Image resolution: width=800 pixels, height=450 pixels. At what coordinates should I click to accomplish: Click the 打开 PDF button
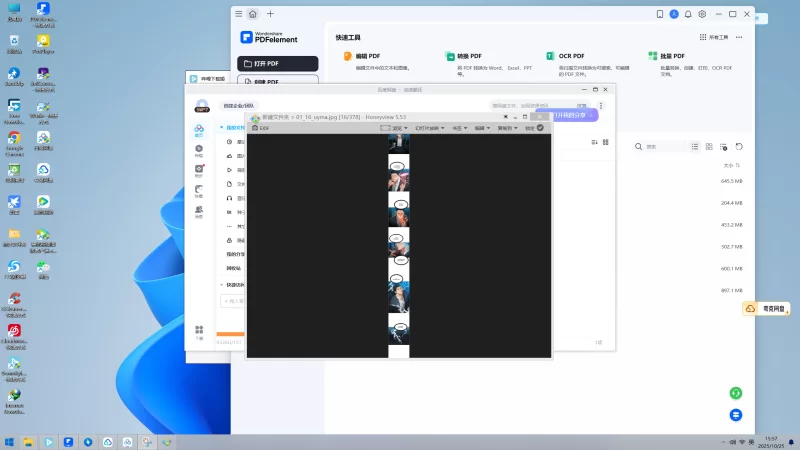pyautogui.click(x=278, y=63)
